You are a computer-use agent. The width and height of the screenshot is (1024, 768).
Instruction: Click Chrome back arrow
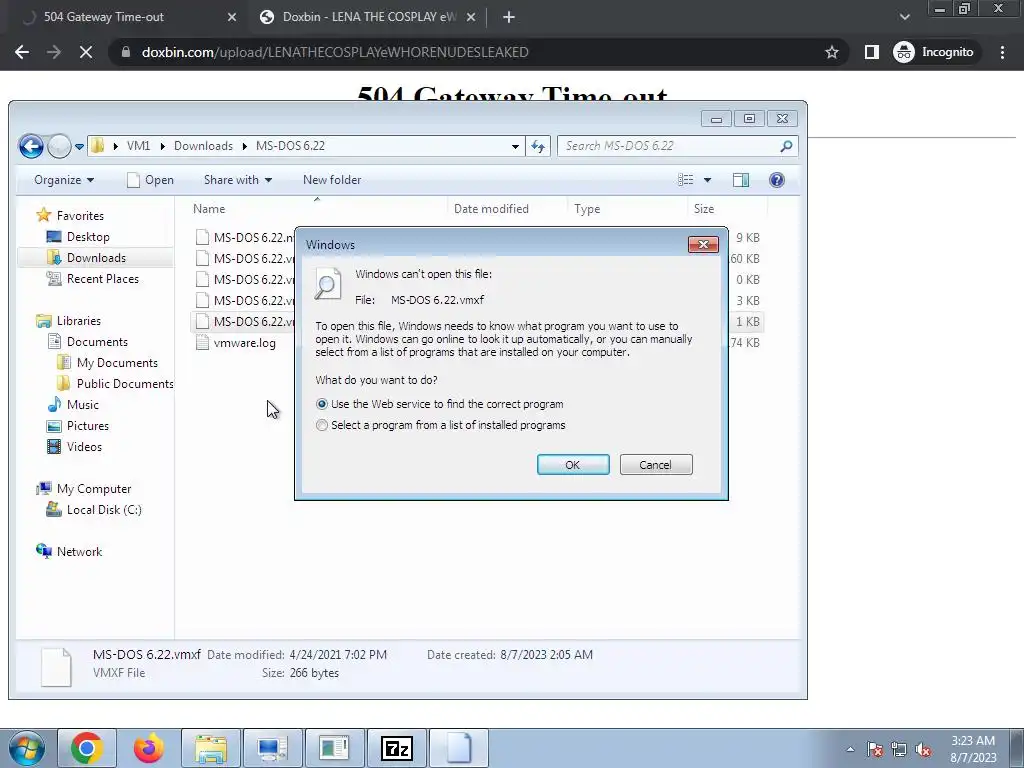pos(22,52)
